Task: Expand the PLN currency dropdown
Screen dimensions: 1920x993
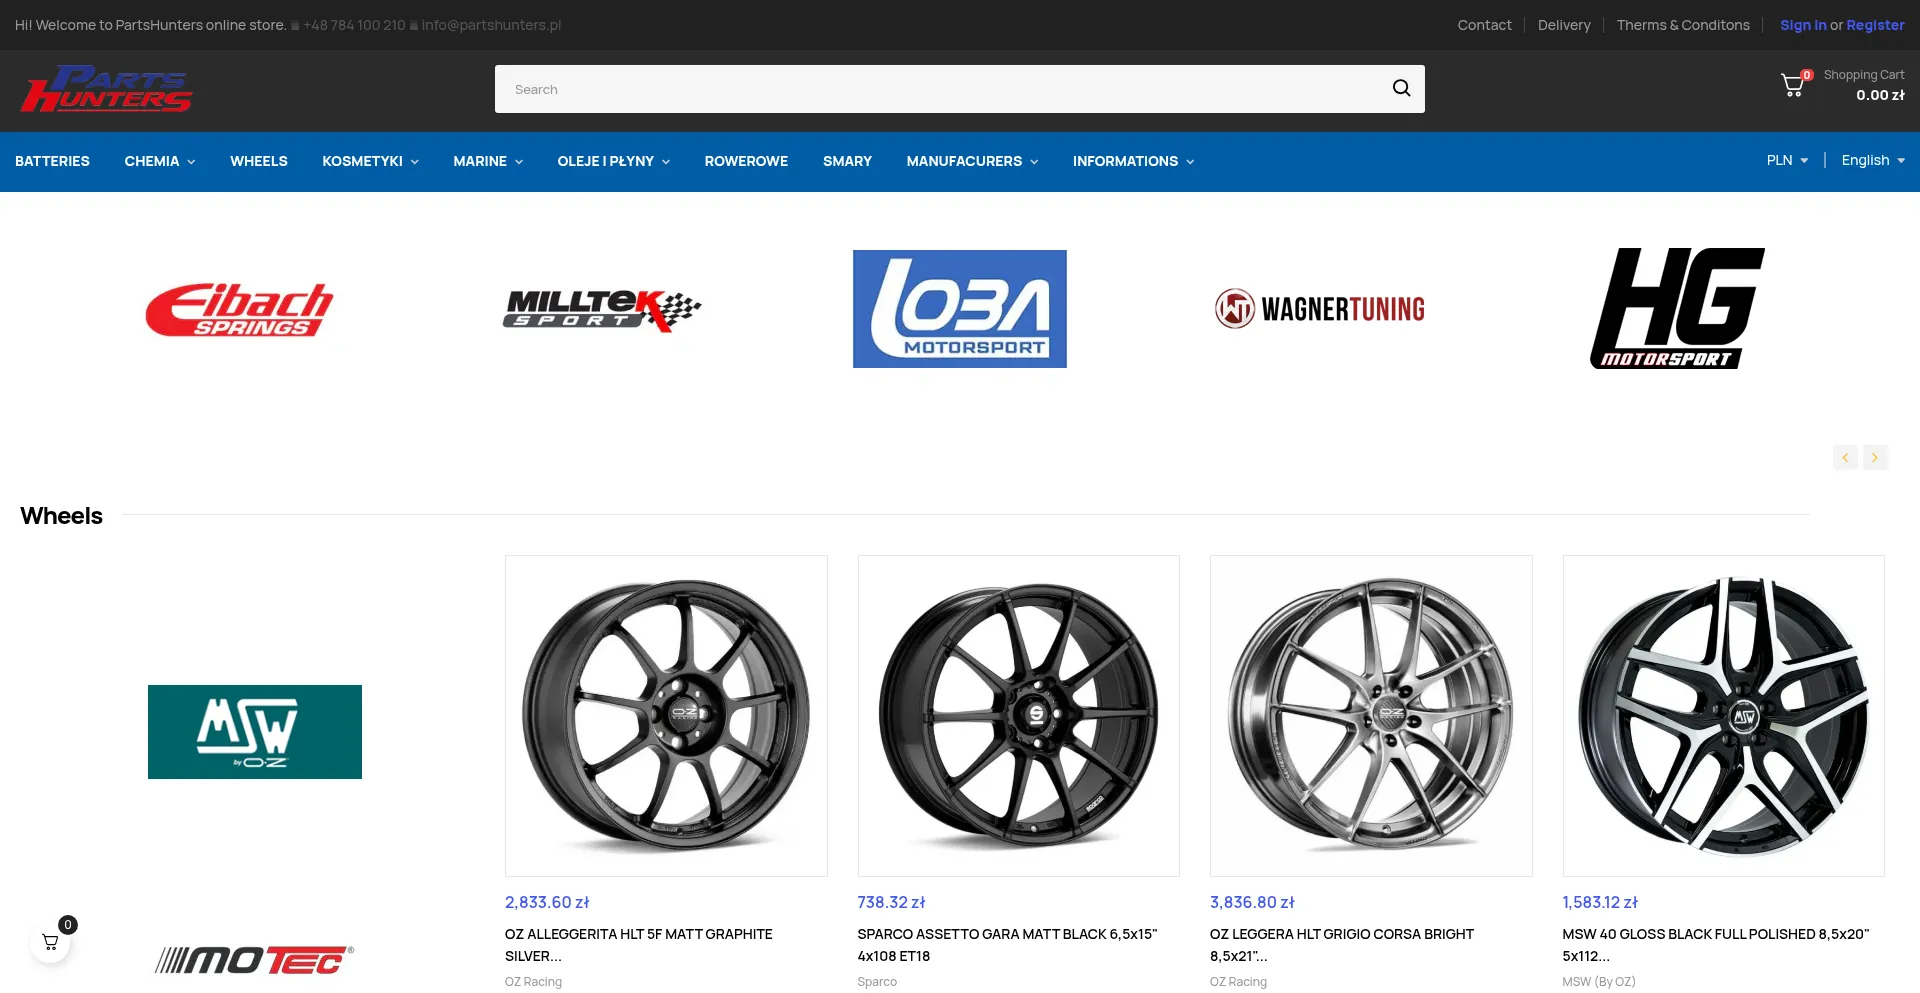Action: pos(1786,161)
